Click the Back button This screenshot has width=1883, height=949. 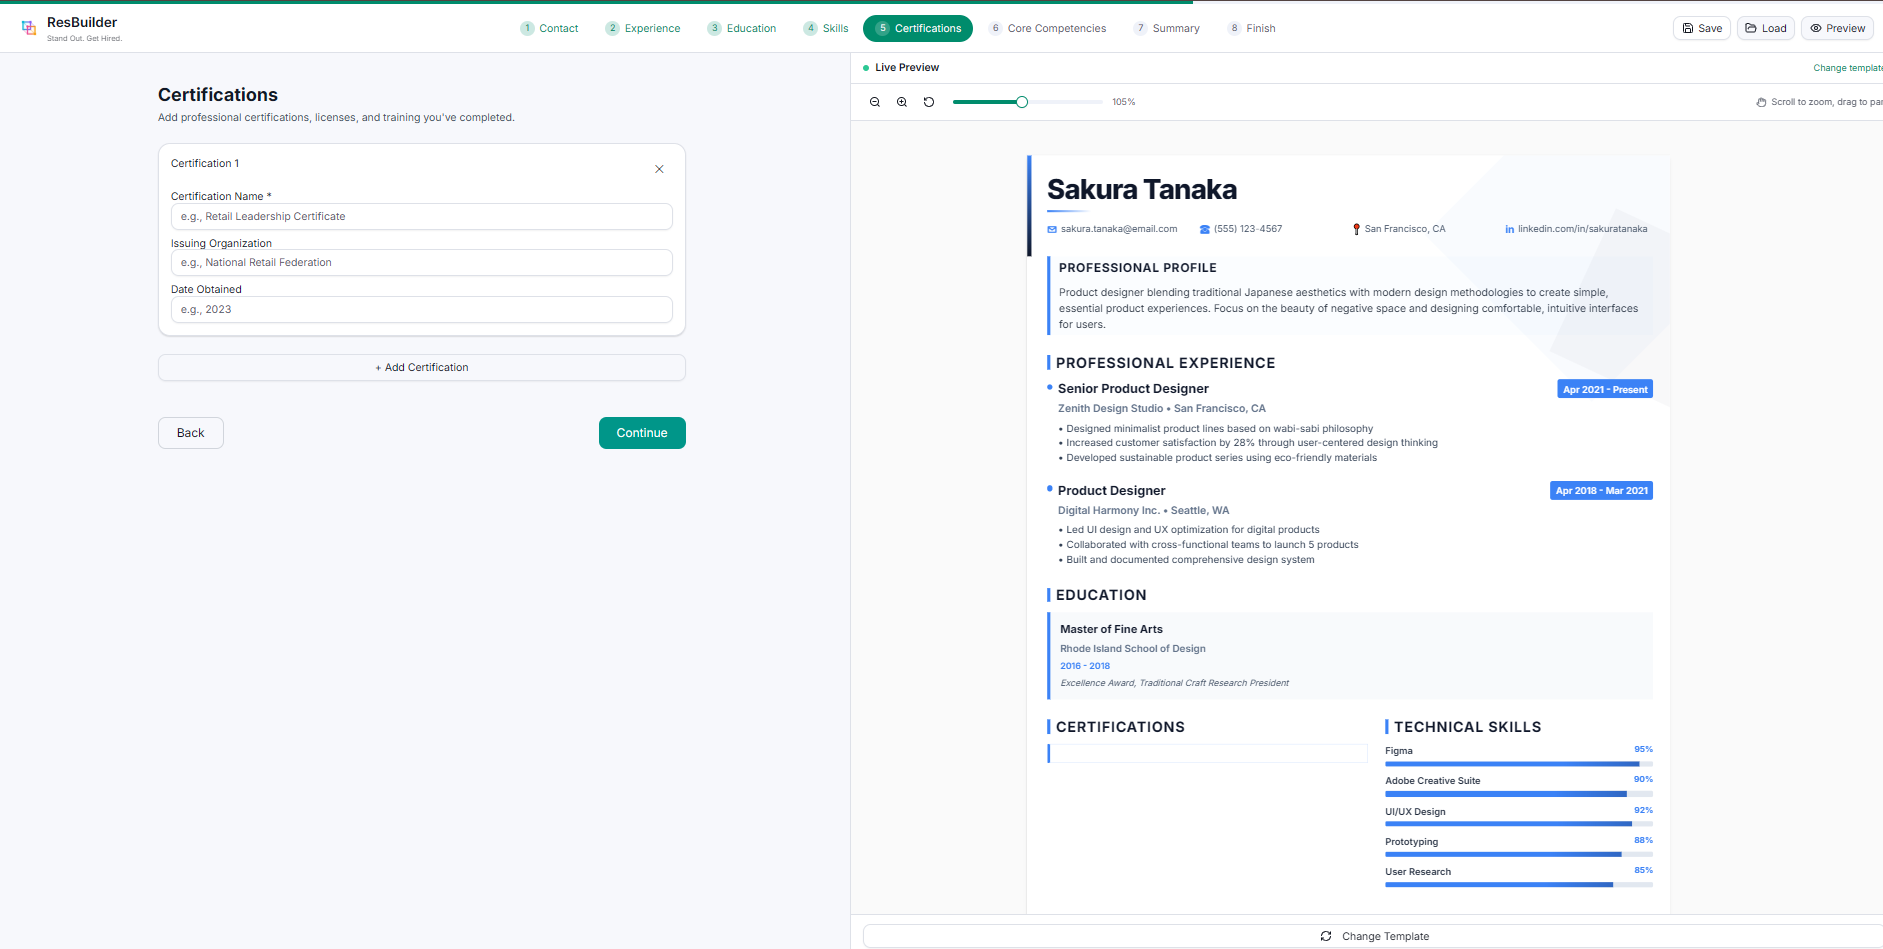190,433
